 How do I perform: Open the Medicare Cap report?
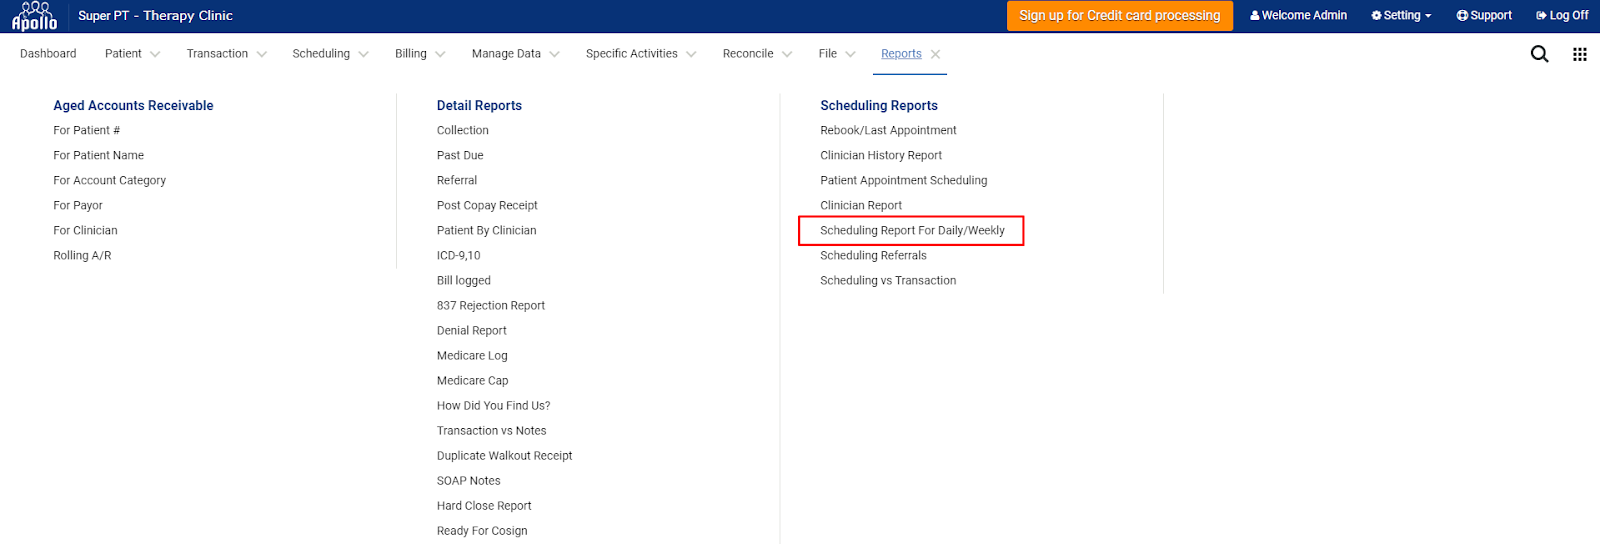[472, 381]
